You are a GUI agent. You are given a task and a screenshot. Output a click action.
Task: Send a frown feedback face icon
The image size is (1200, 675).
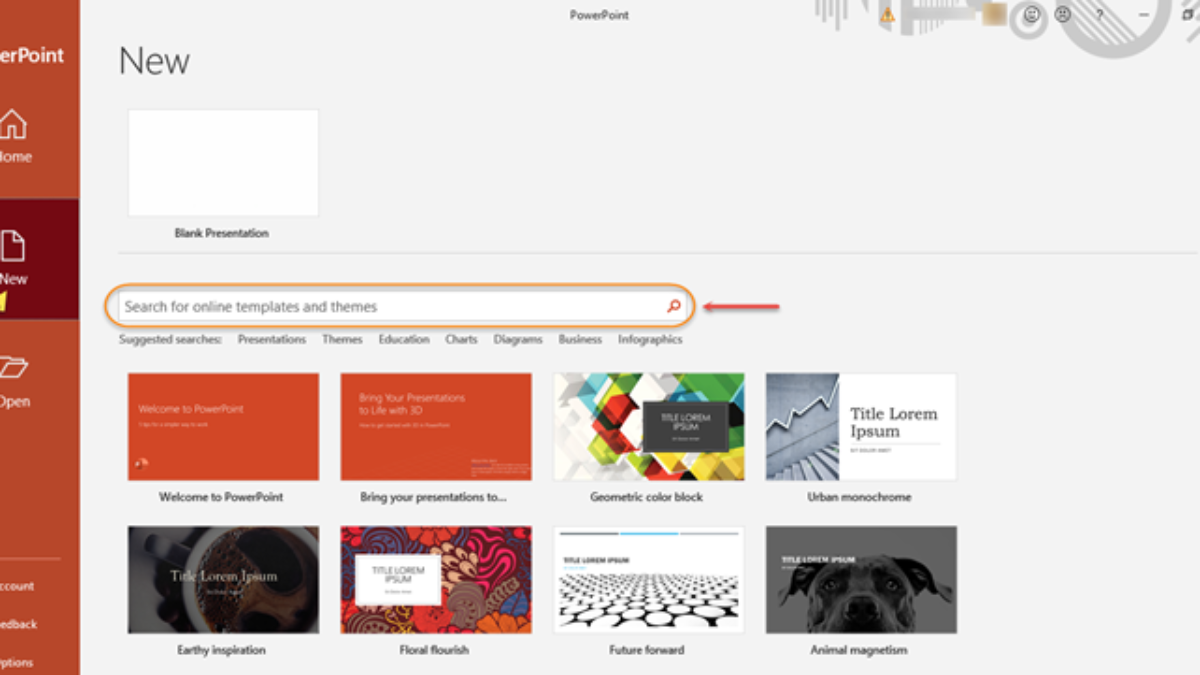(1063, 15)
